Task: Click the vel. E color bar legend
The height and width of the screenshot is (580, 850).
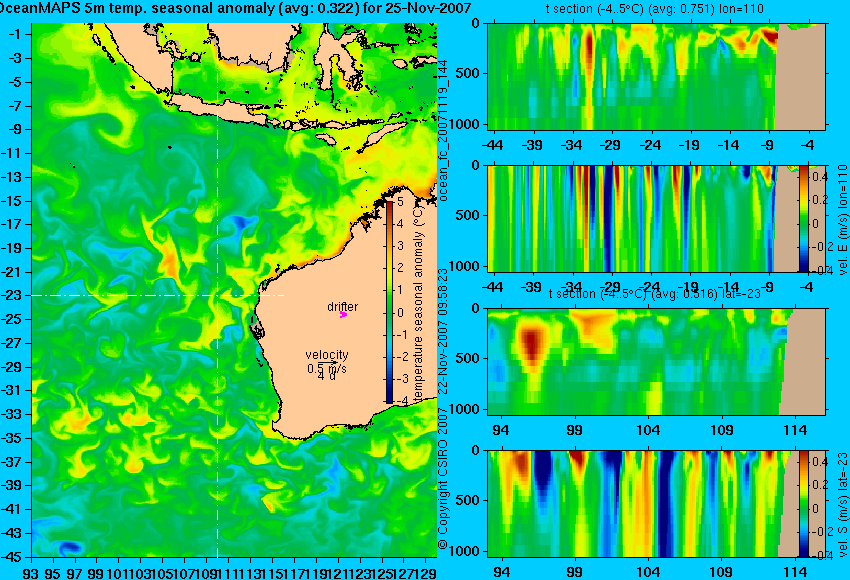Action: tap(803, 218)
